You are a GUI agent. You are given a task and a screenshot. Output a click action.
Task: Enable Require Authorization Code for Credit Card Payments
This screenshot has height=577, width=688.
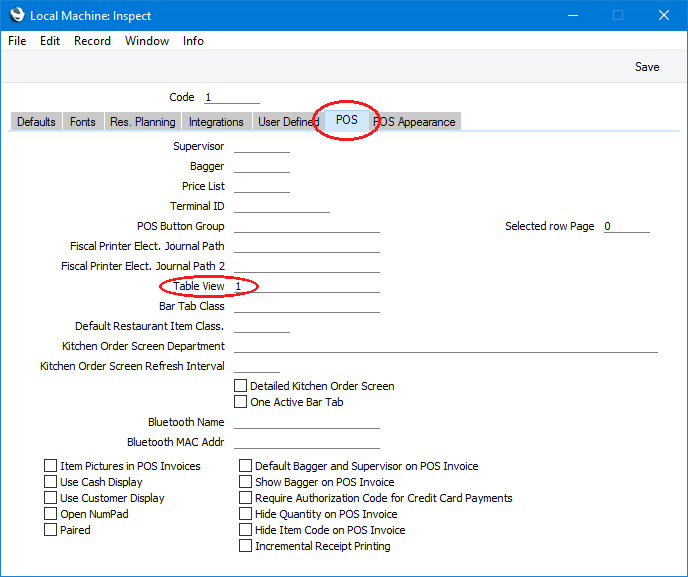[245, 498]
